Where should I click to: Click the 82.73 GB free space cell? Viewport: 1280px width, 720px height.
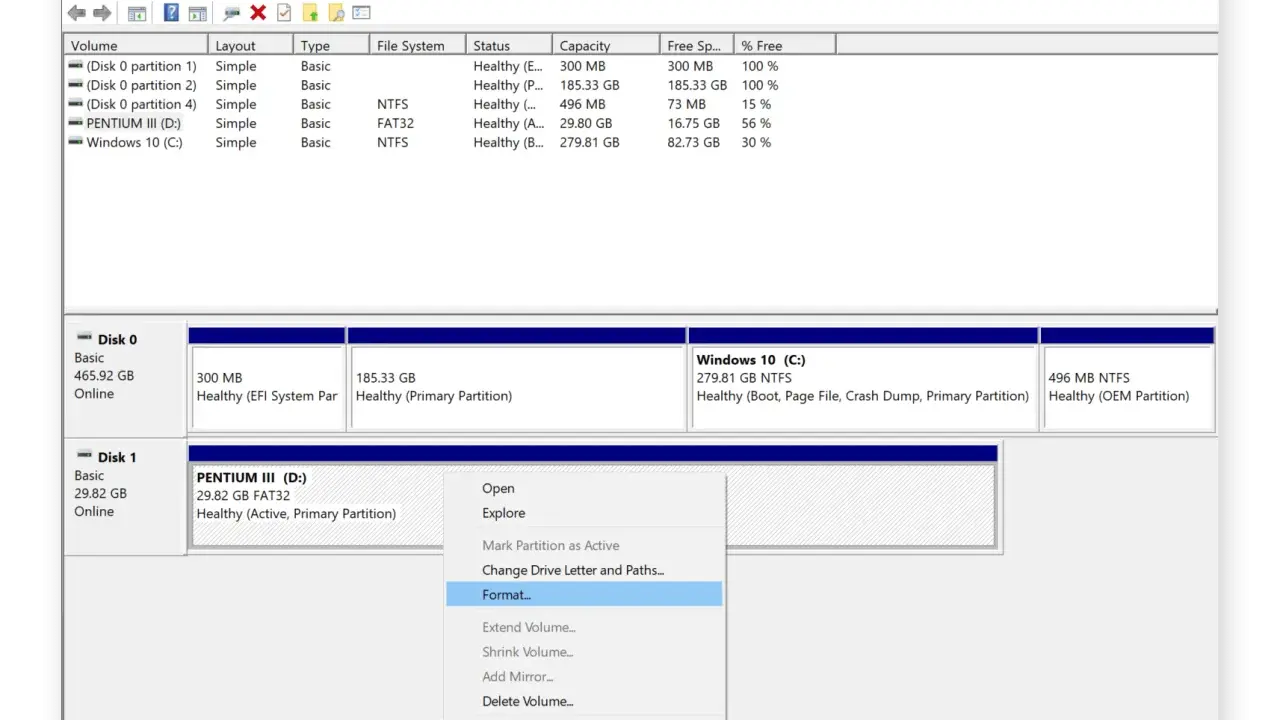pos(693,142)
